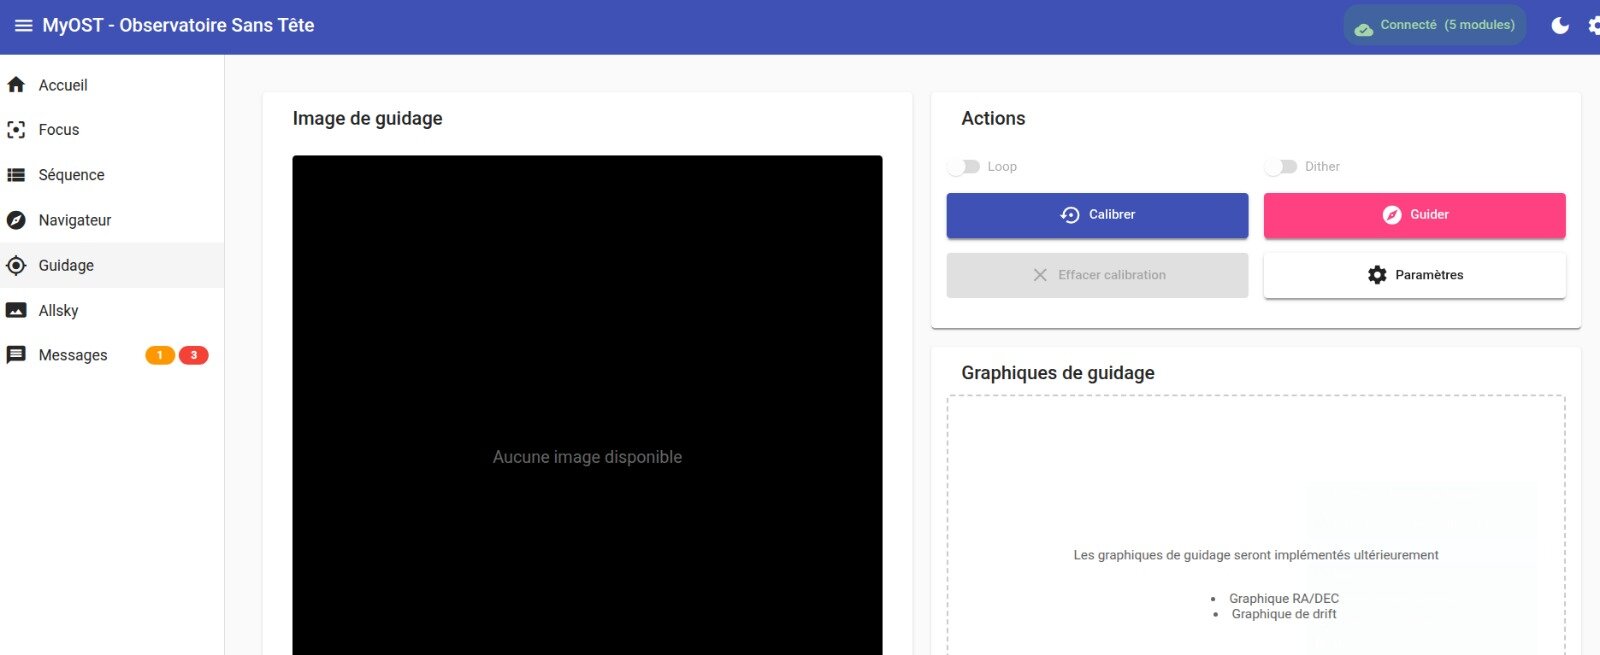Toggle the Dither switch
Image resolution: width=1600 pixels, height=655 pixels.
pyautogui.click(x=1281, y=167)
